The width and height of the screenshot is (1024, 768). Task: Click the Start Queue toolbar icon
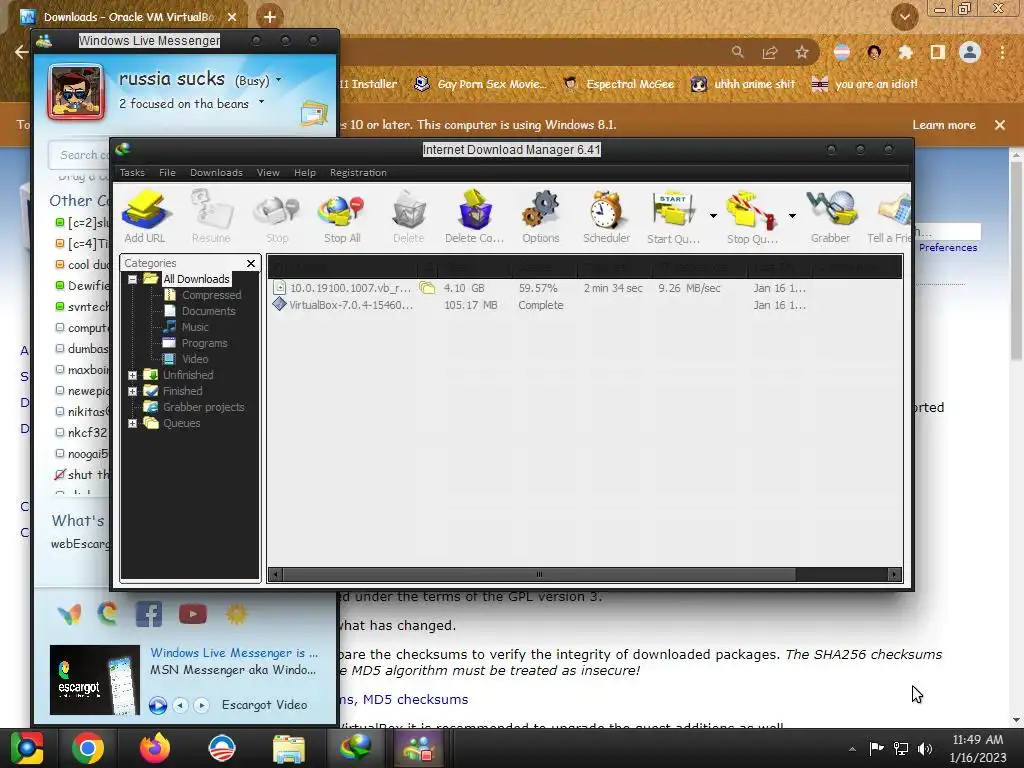pyautogui.click(x=673, y=216)
